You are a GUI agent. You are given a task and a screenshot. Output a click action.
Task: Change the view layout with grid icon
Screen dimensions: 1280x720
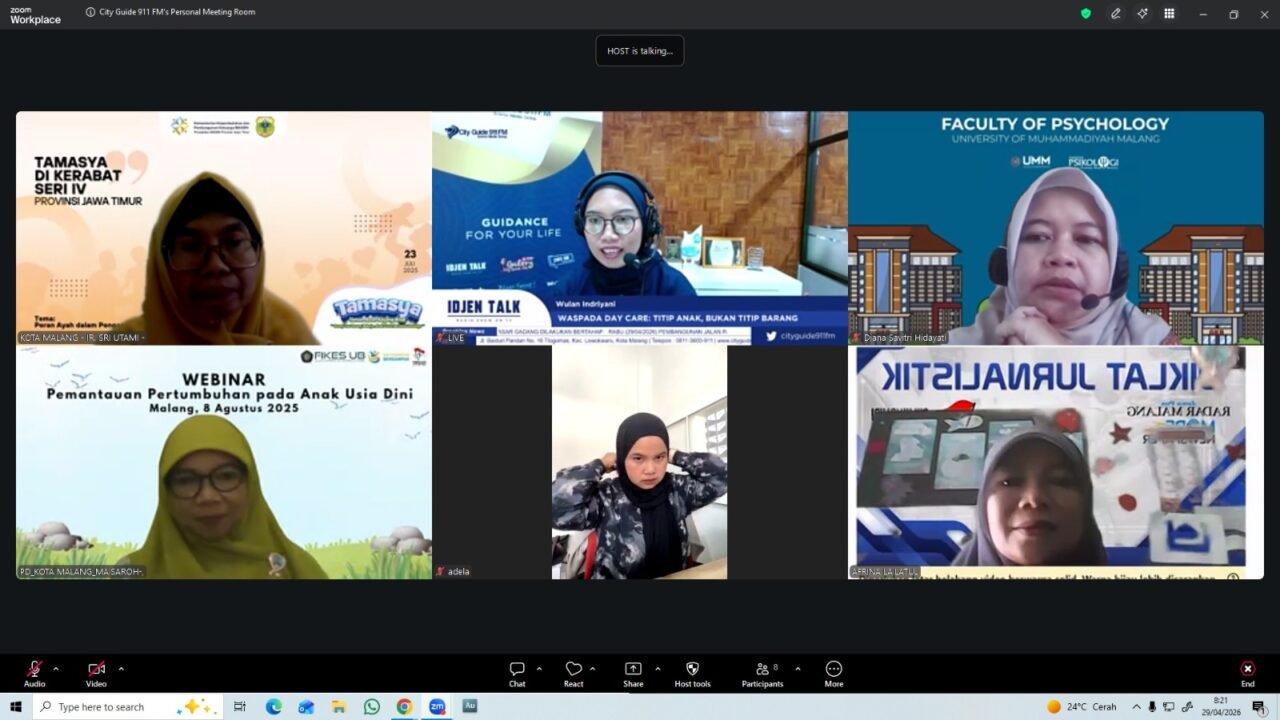(1170, 14)
